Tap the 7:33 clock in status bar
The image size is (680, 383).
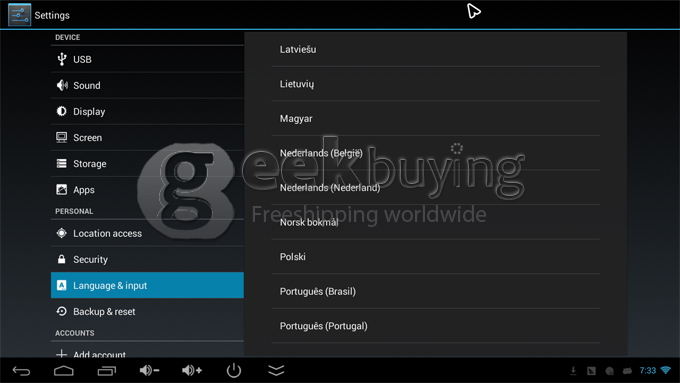(647, 370)
